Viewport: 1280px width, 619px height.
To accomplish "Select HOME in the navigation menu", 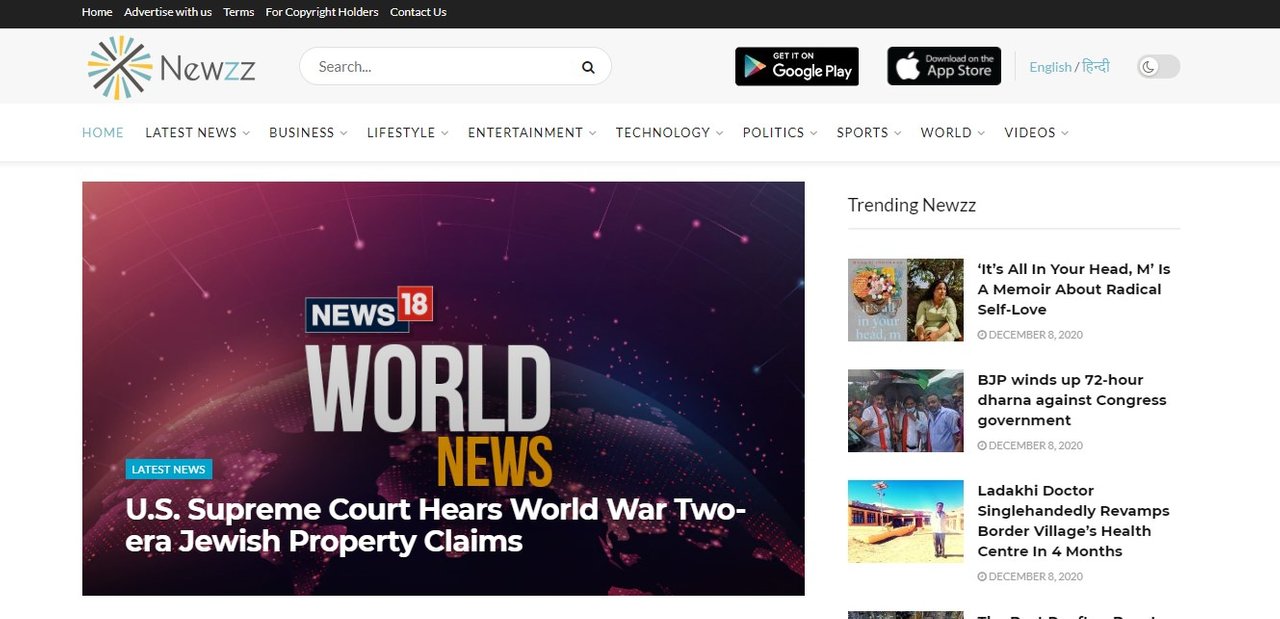I will pos(103,132).
